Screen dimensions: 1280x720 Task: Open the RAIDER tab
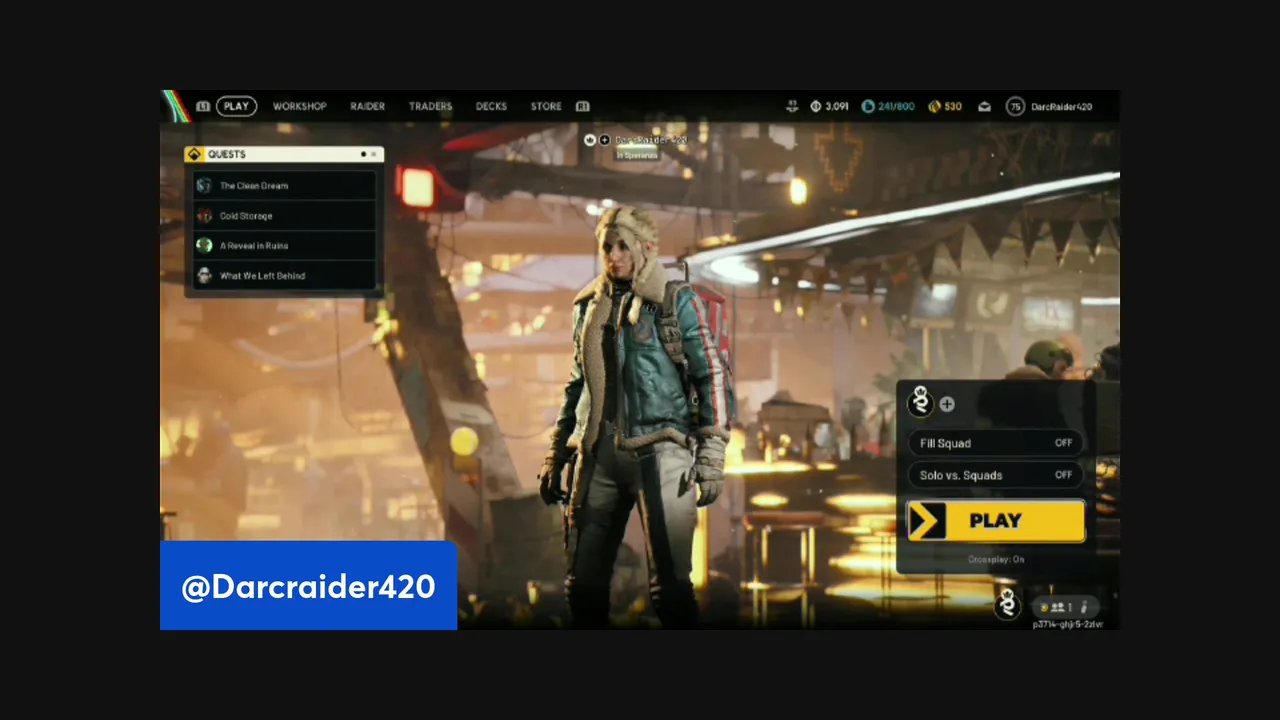point(367,106)
